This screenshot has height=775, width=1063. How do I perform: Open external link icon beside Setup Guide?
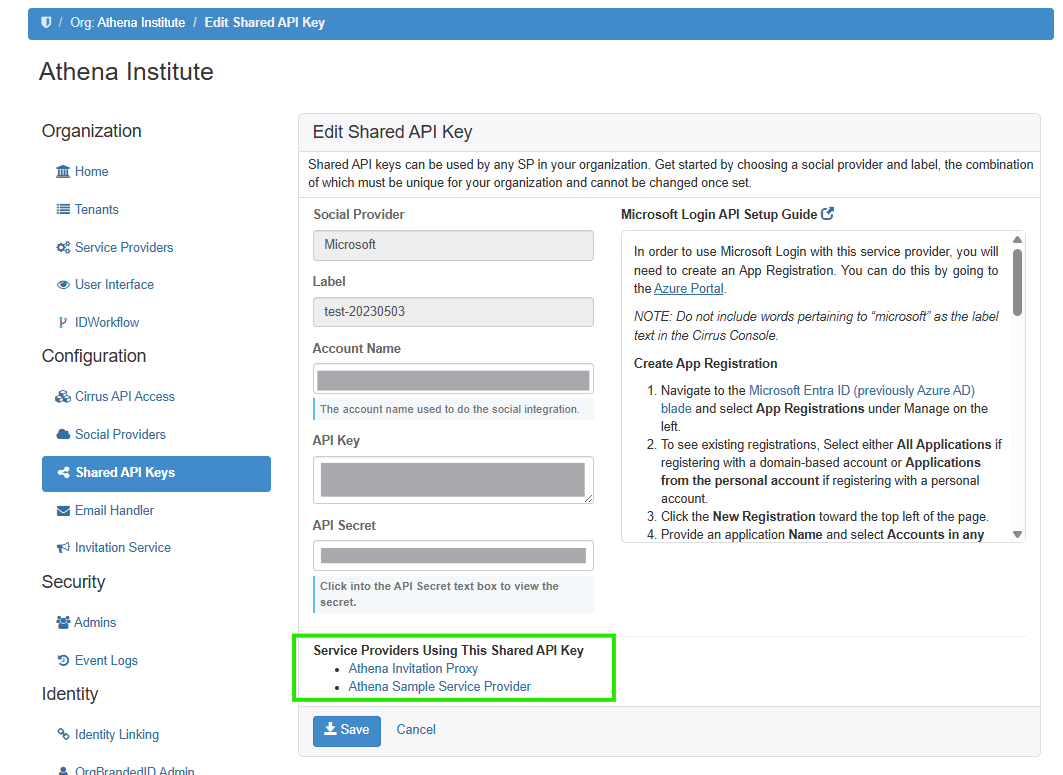click(827, 214)
